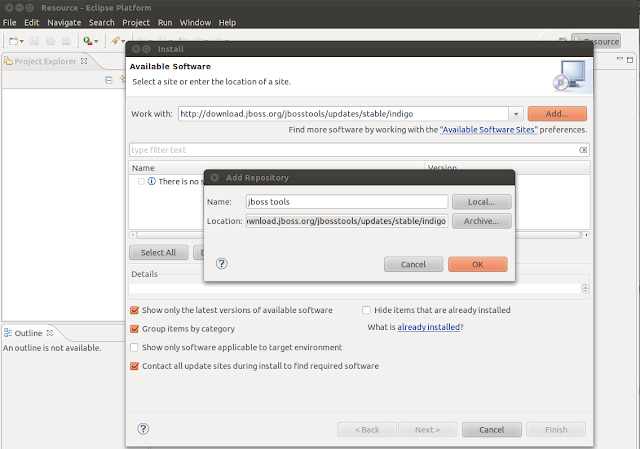Click Cancel in Add Repository dialog
Screen dimensions: 640x449
pyautogui.click(x=413, y=264)
